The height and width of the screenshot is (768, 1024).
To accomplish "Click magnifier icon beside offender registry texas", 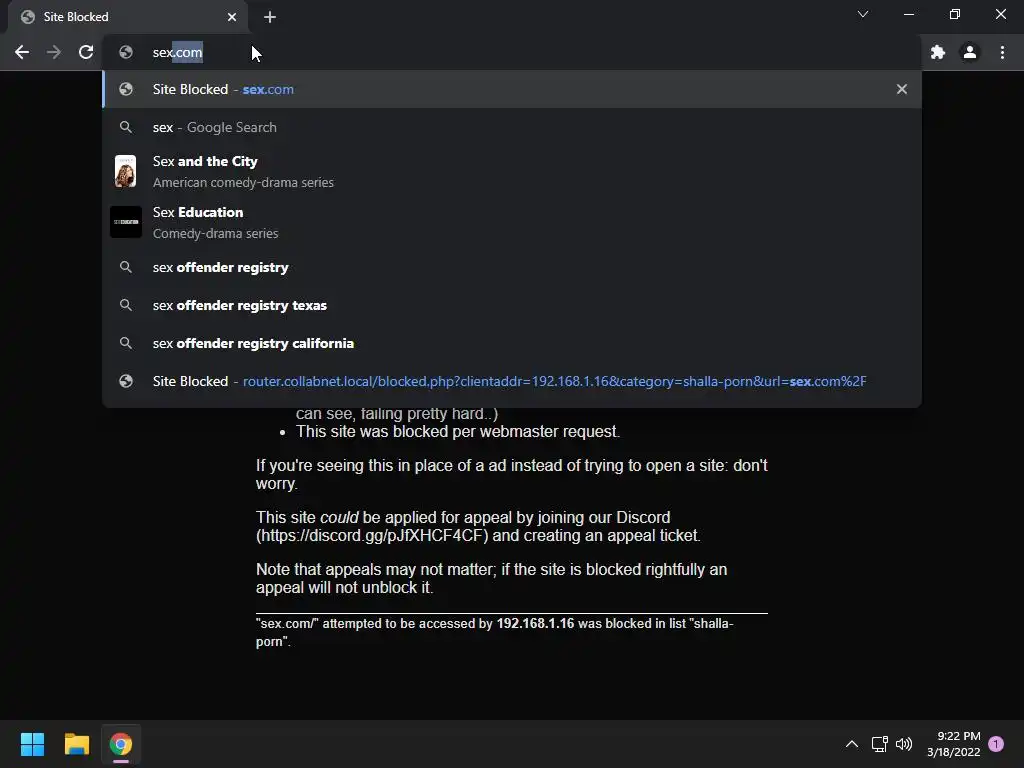I will [x=125, y=305].
